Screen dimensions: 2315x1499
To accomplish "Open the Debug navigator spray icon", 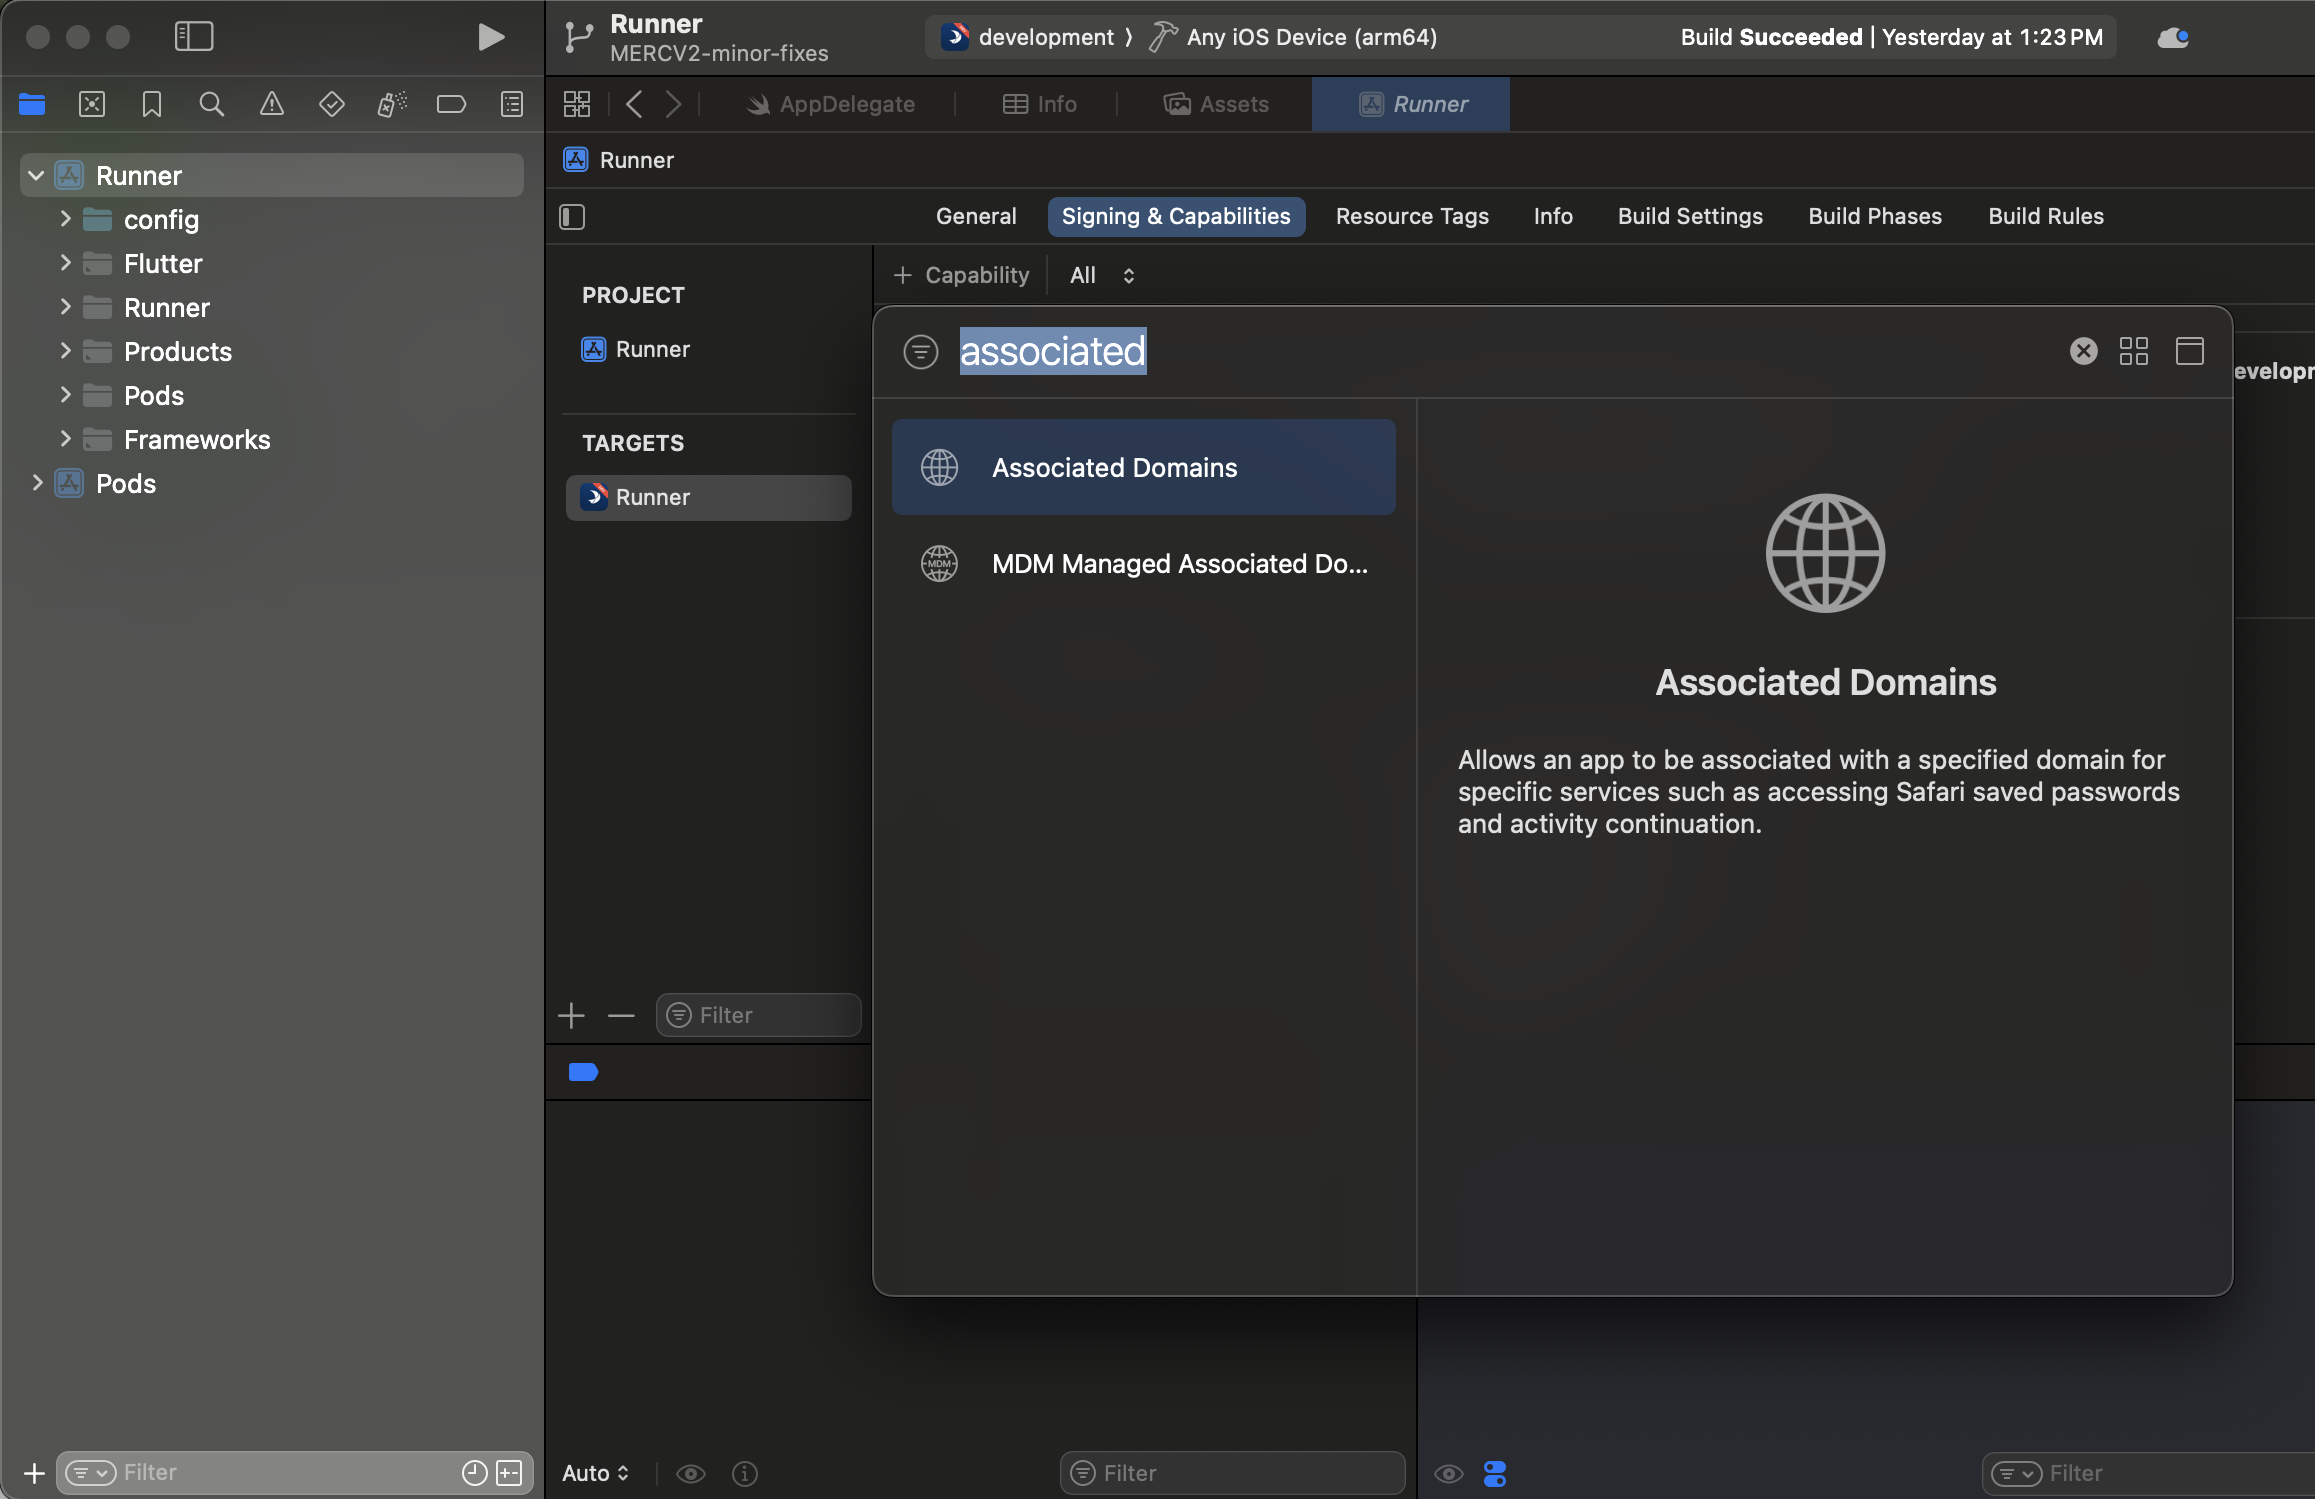I will point(391,103).
